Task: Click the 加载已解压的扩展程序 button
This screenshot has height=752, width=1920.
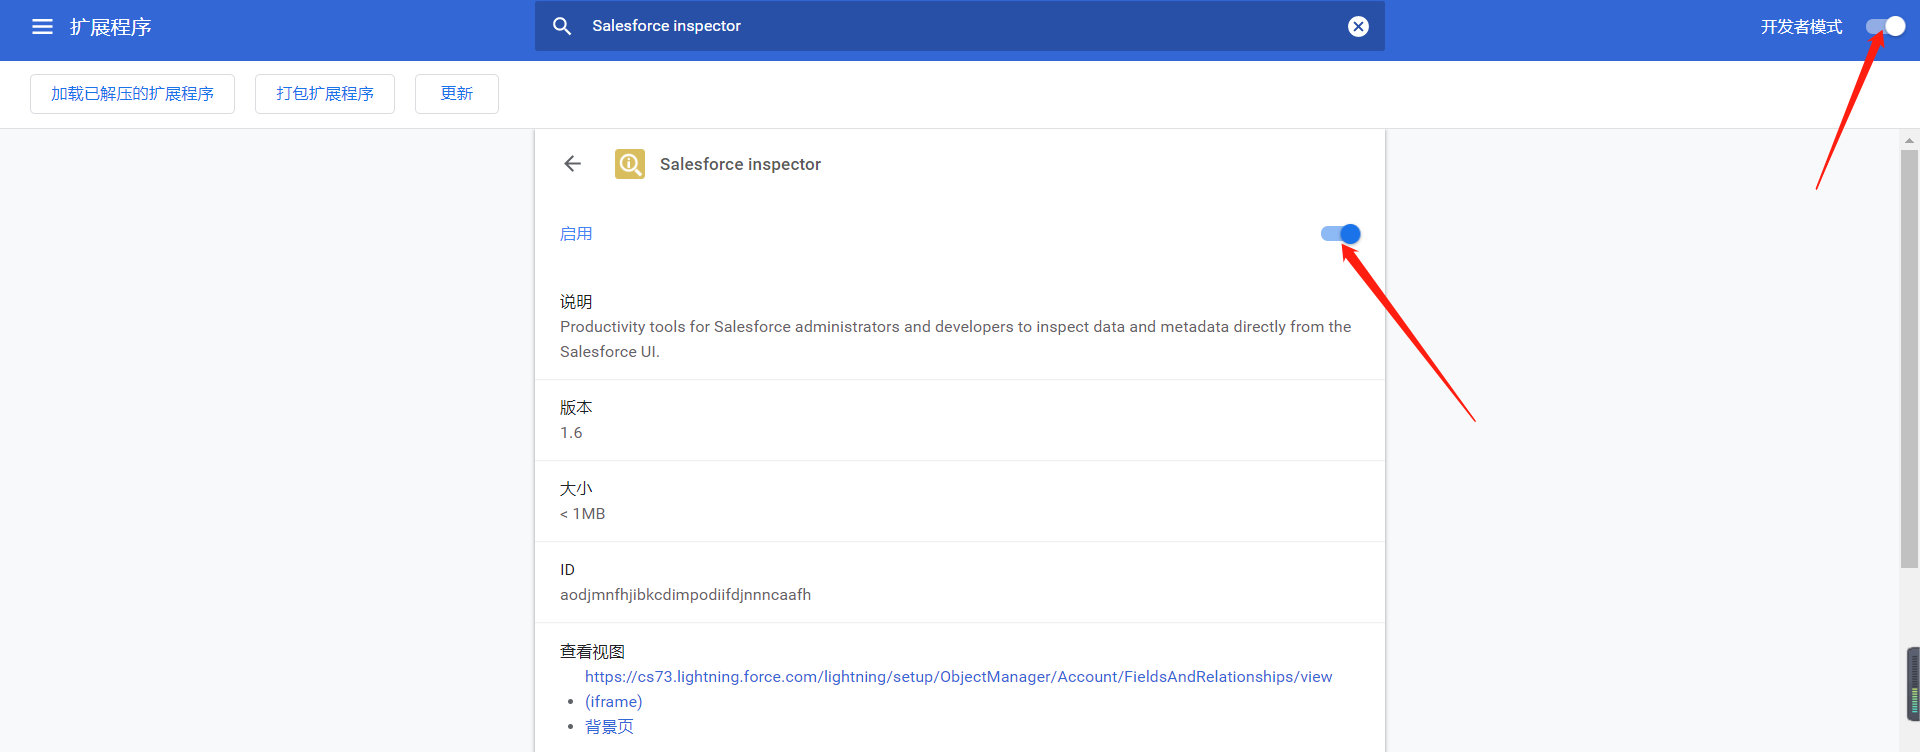Action: 132,94
